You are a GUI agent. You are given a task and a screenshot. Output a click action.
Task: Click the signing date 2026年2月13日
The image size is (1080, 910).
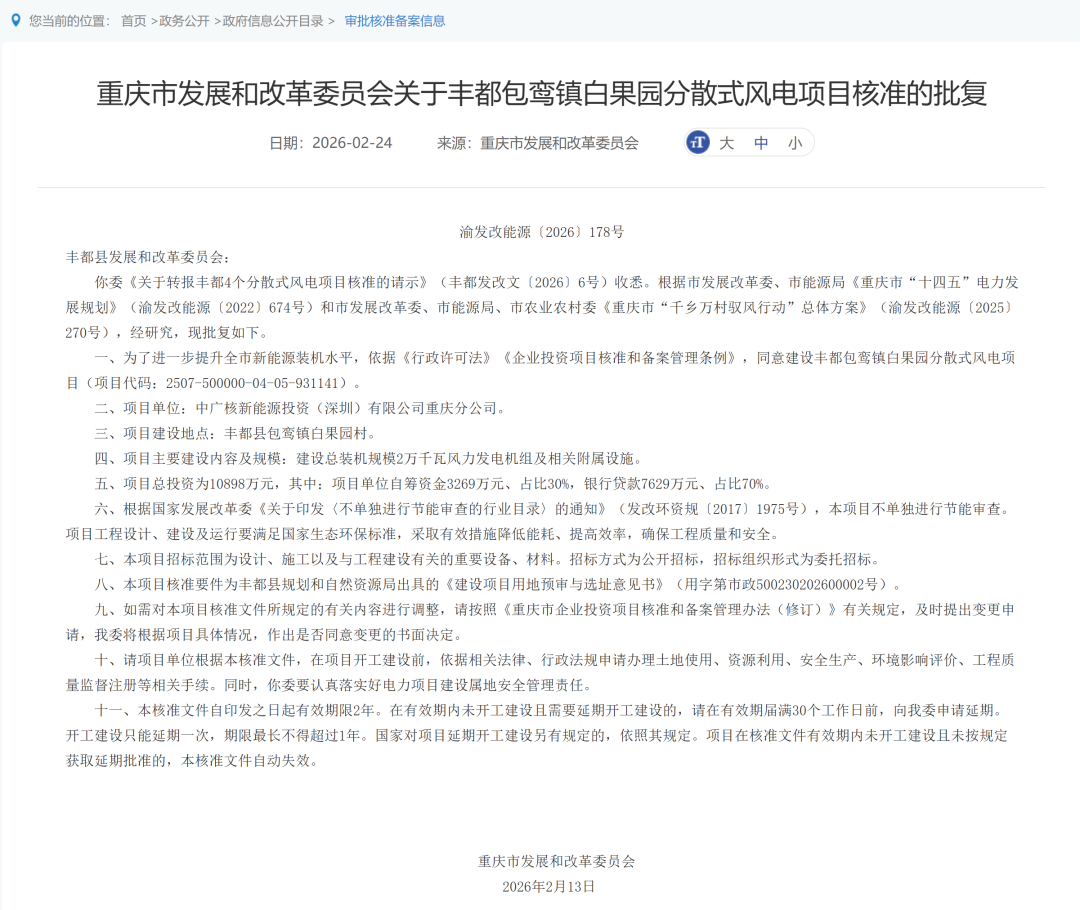tap(548, 886)
